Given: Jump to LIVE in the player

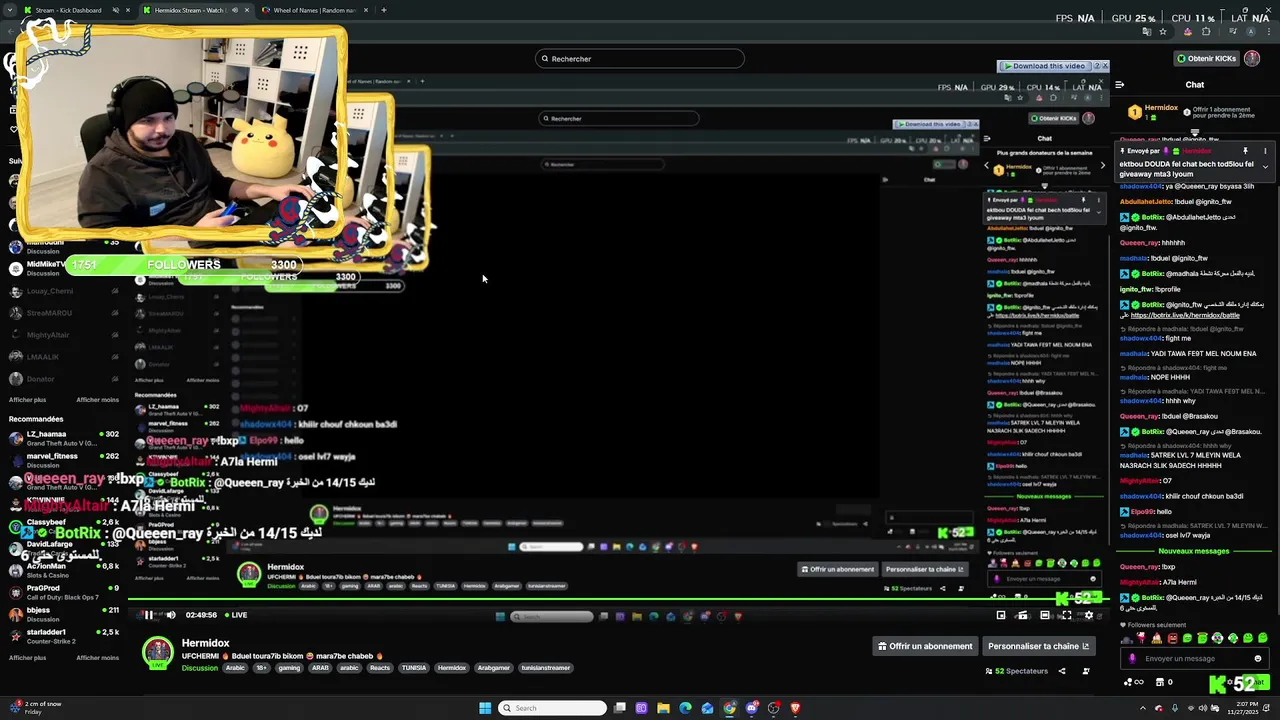Looking at the screenshot, I should point(235,615).
